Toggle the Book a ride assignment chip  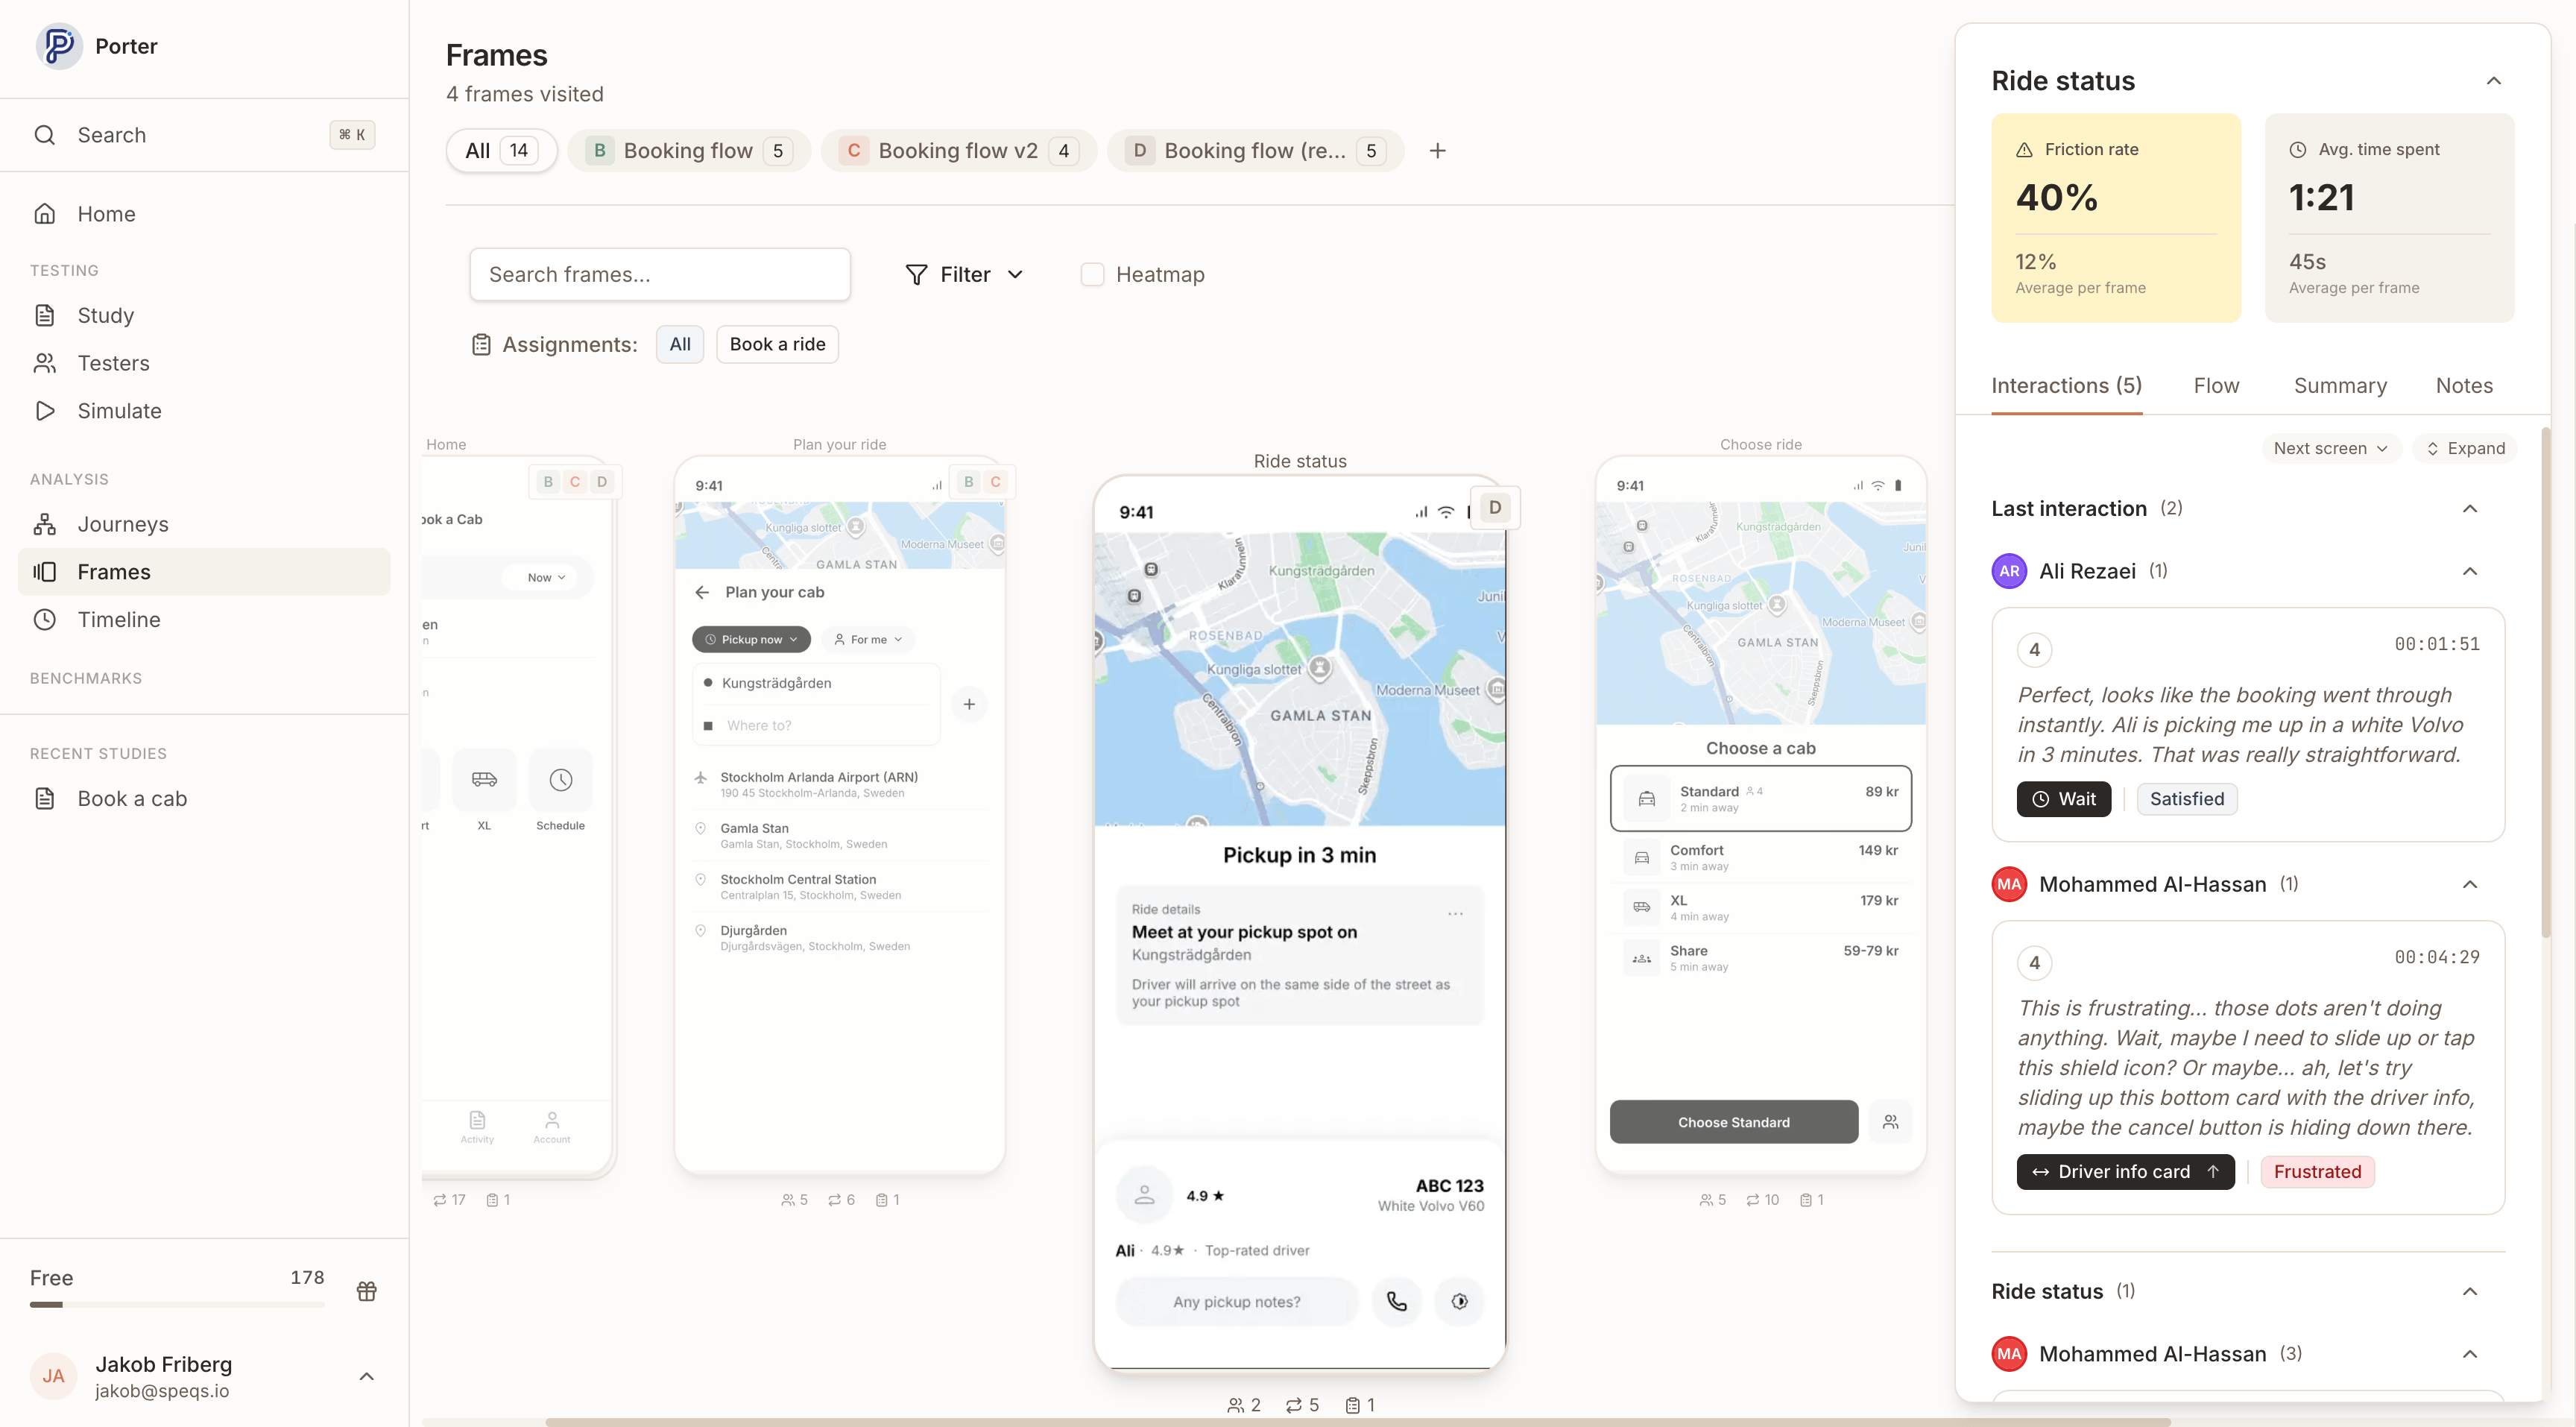pos(777,344)
